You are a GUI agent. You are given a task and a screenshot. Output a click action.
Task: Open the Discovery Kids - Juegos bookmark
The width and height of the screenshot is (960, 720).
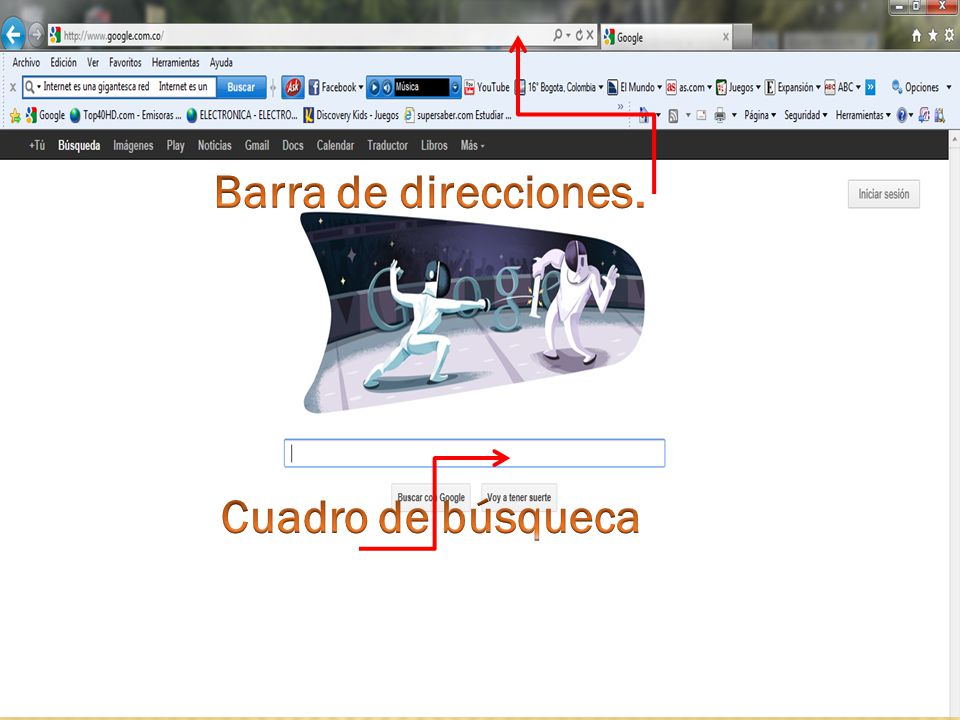point(351,115)
